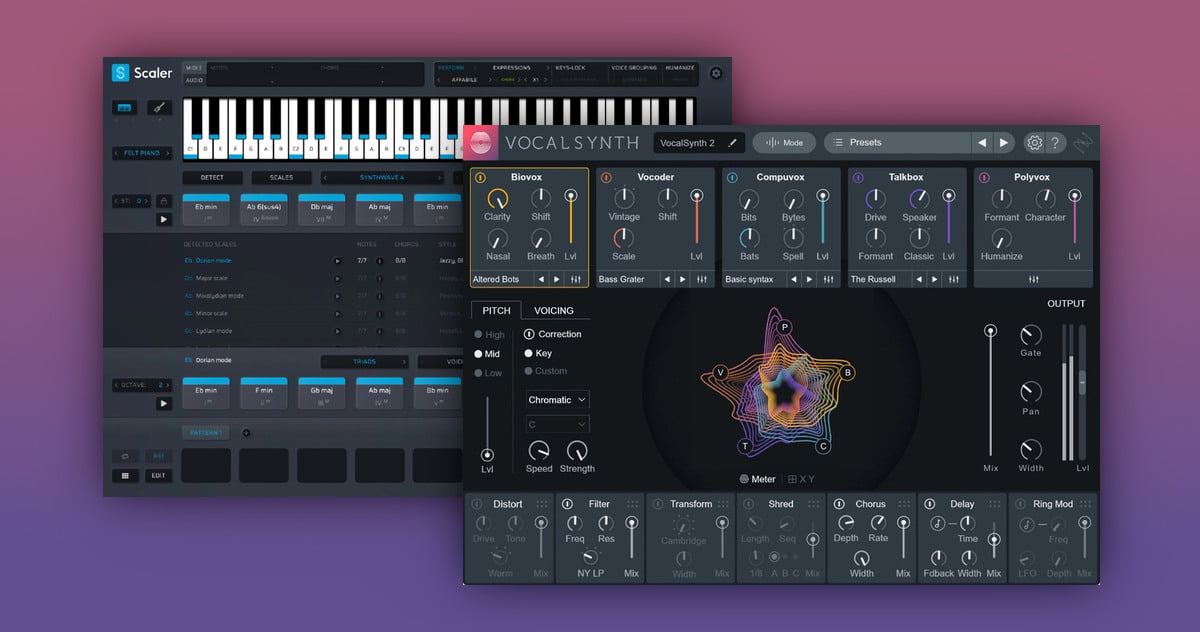Click the Eb min chord pad
Viewport: 1200px width, 632px height.
click(207, 209)
